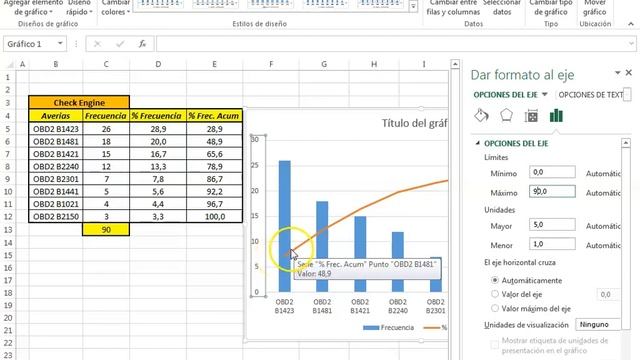Click the Máximo value field
This screenshot has width=640, height=360.
pos(552,191)
